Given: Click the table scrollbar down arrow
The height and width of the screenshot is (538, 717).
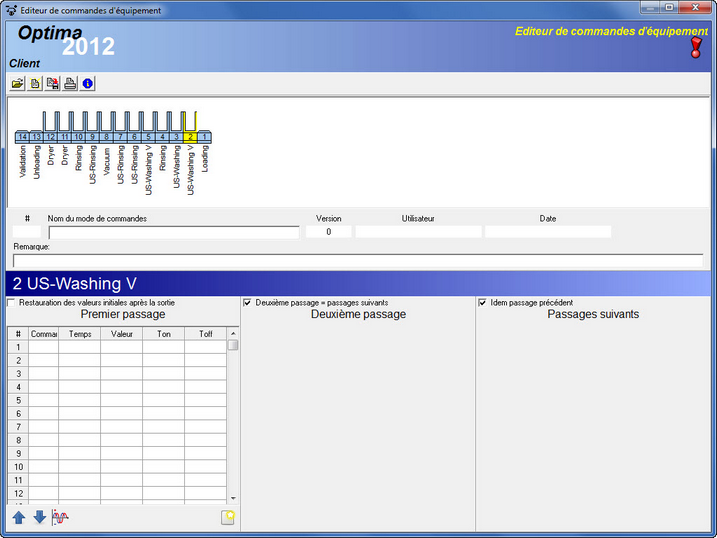Looking at the screenshot, I should [233, 497].
